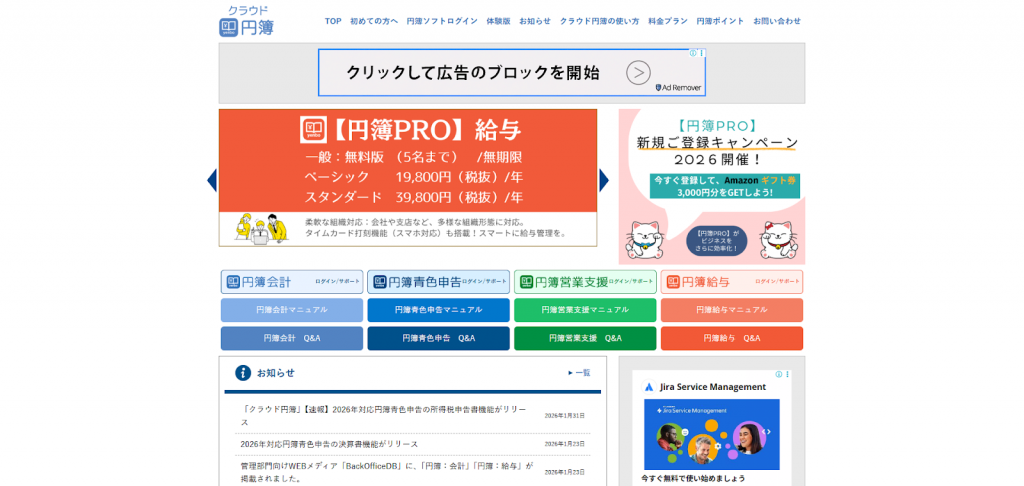Click 今すぐ無料で使い始めましょう ad text
Viewport: 1024px width, 486px height.
pyautogui.click(x=693, y=478)
